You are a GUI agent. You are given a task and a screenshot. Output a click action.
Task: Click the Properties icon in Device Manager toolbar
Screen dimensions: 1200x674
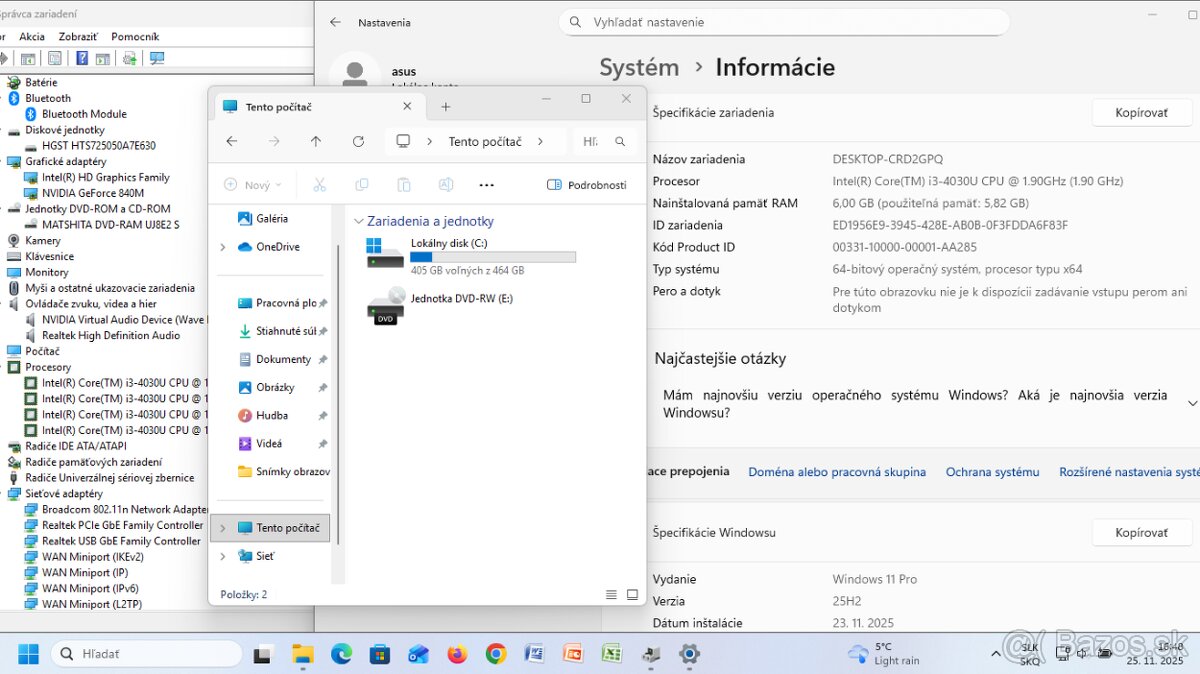[x=55, y=58]
